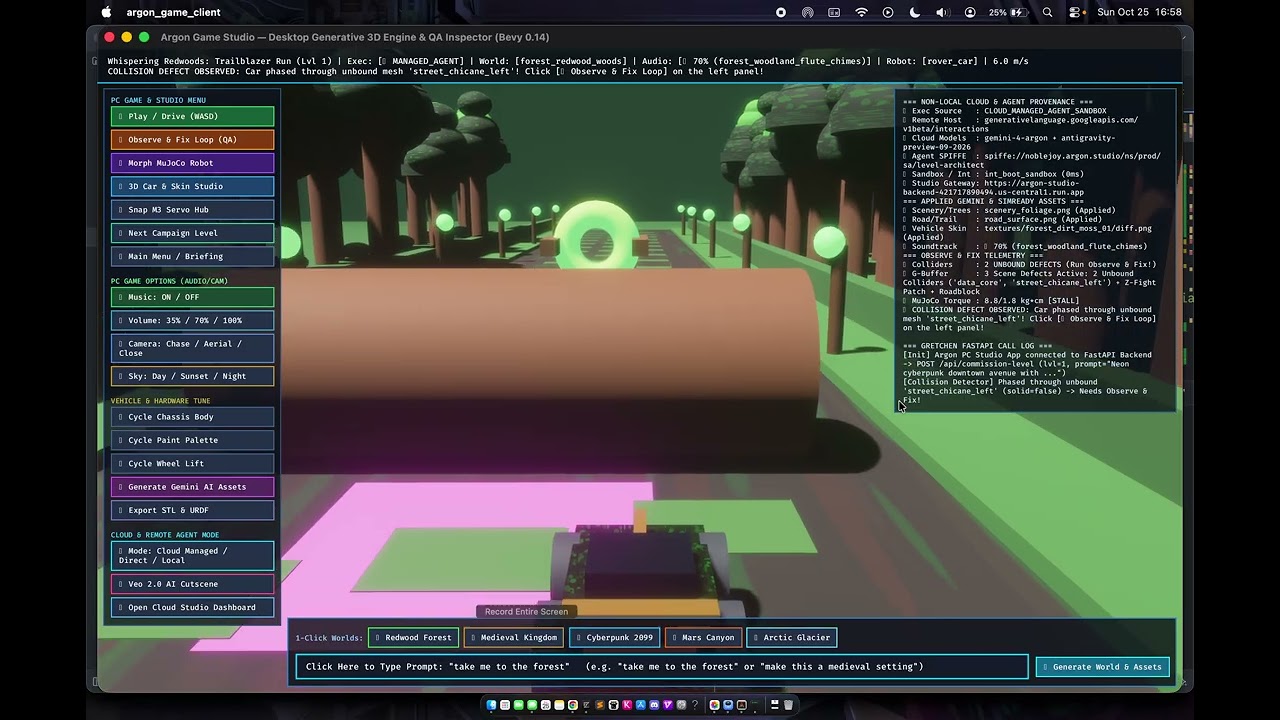
Task: Select Redwood Forest world preset
Action: (413, 637)
